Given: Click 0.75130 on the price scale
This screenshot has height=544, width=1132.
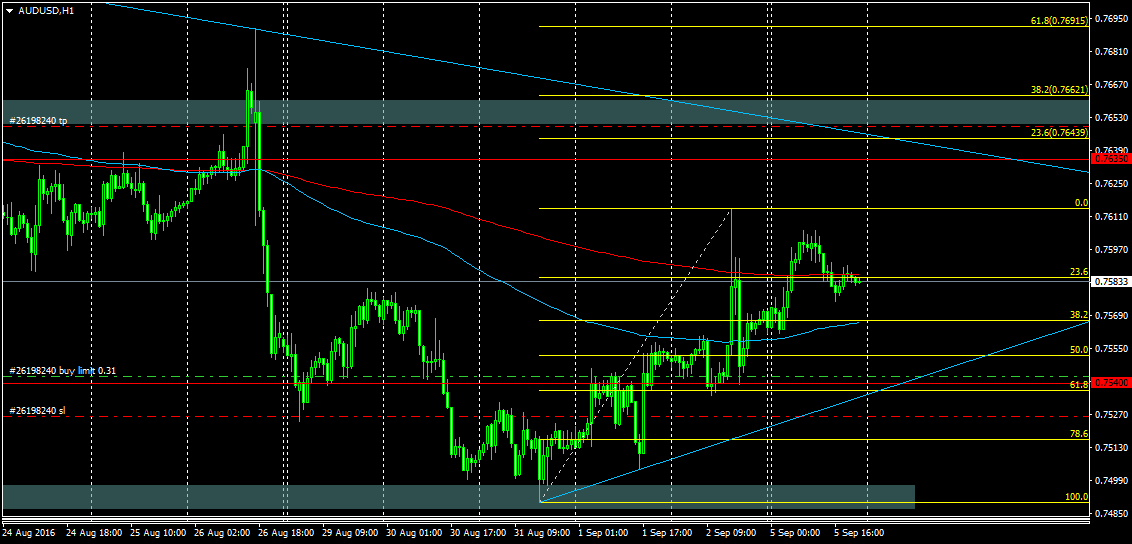Looking at the screenshot, I should click(x=1110, y=448).
